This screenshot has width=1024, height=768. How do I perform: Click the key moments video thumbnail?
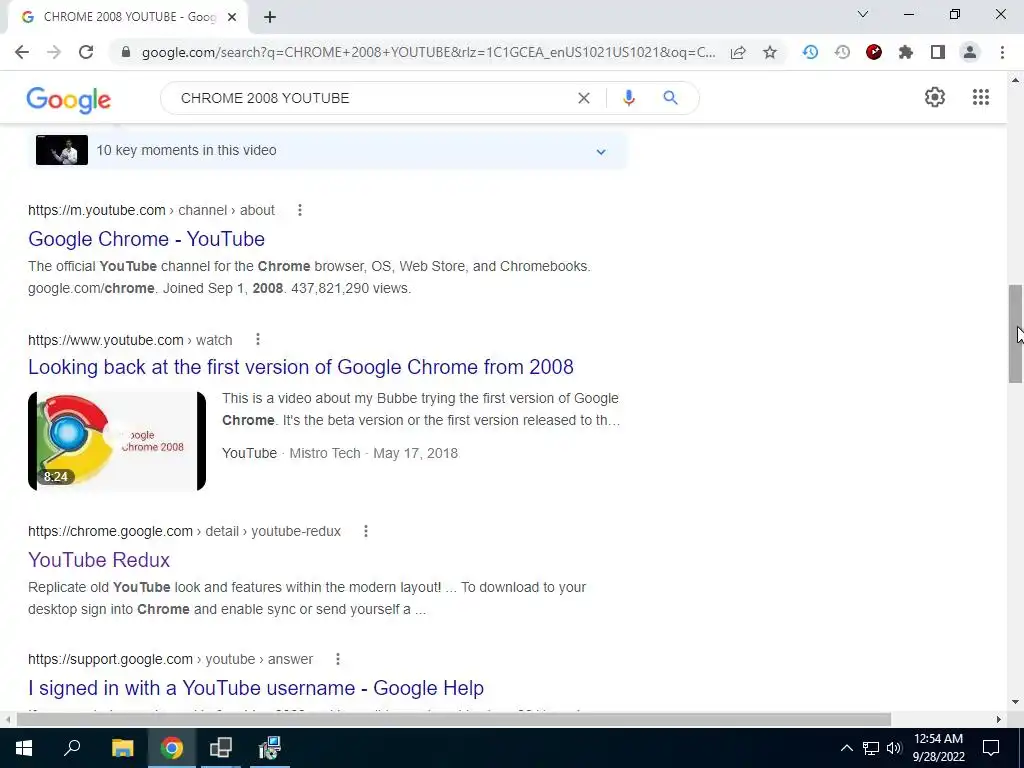point(61,150)
